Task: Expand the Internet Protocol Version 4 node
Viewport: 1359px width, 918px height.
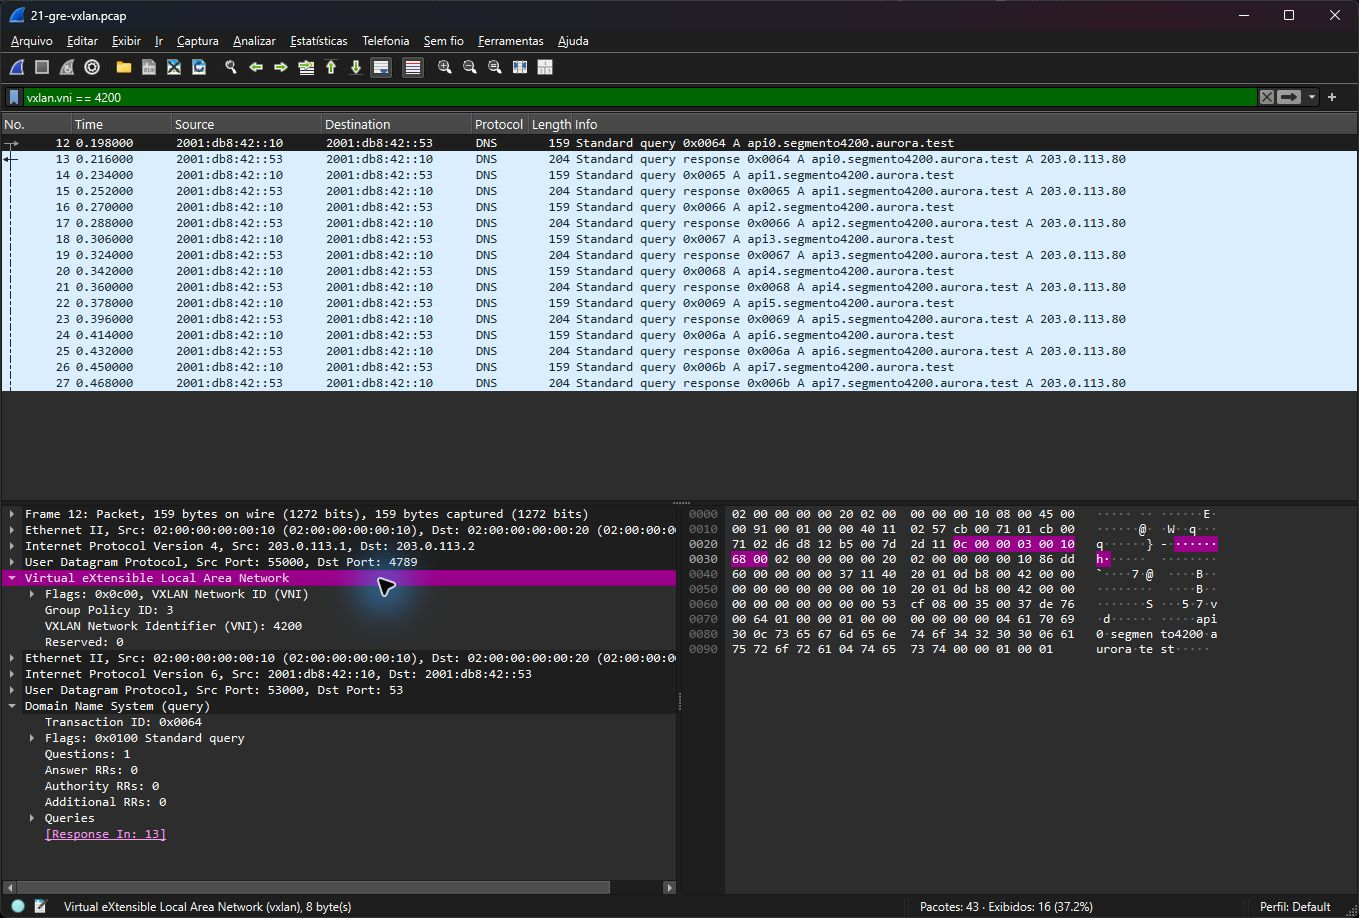Action: 12,546
